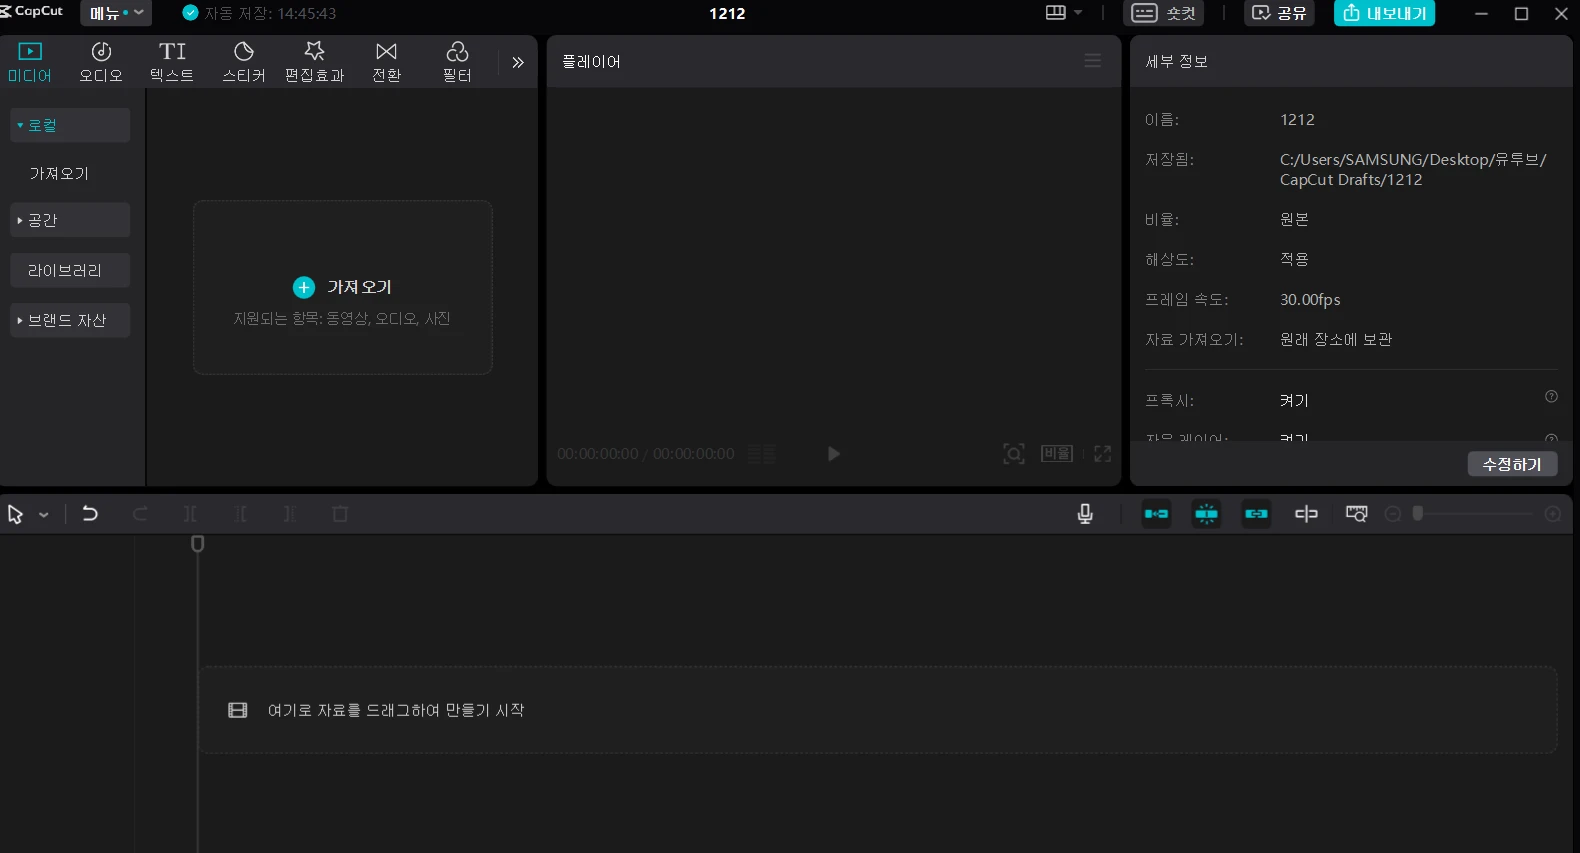Switch to the 오디오 (Audio) tab
The image size is (1580, 853).
coord(101,62)
